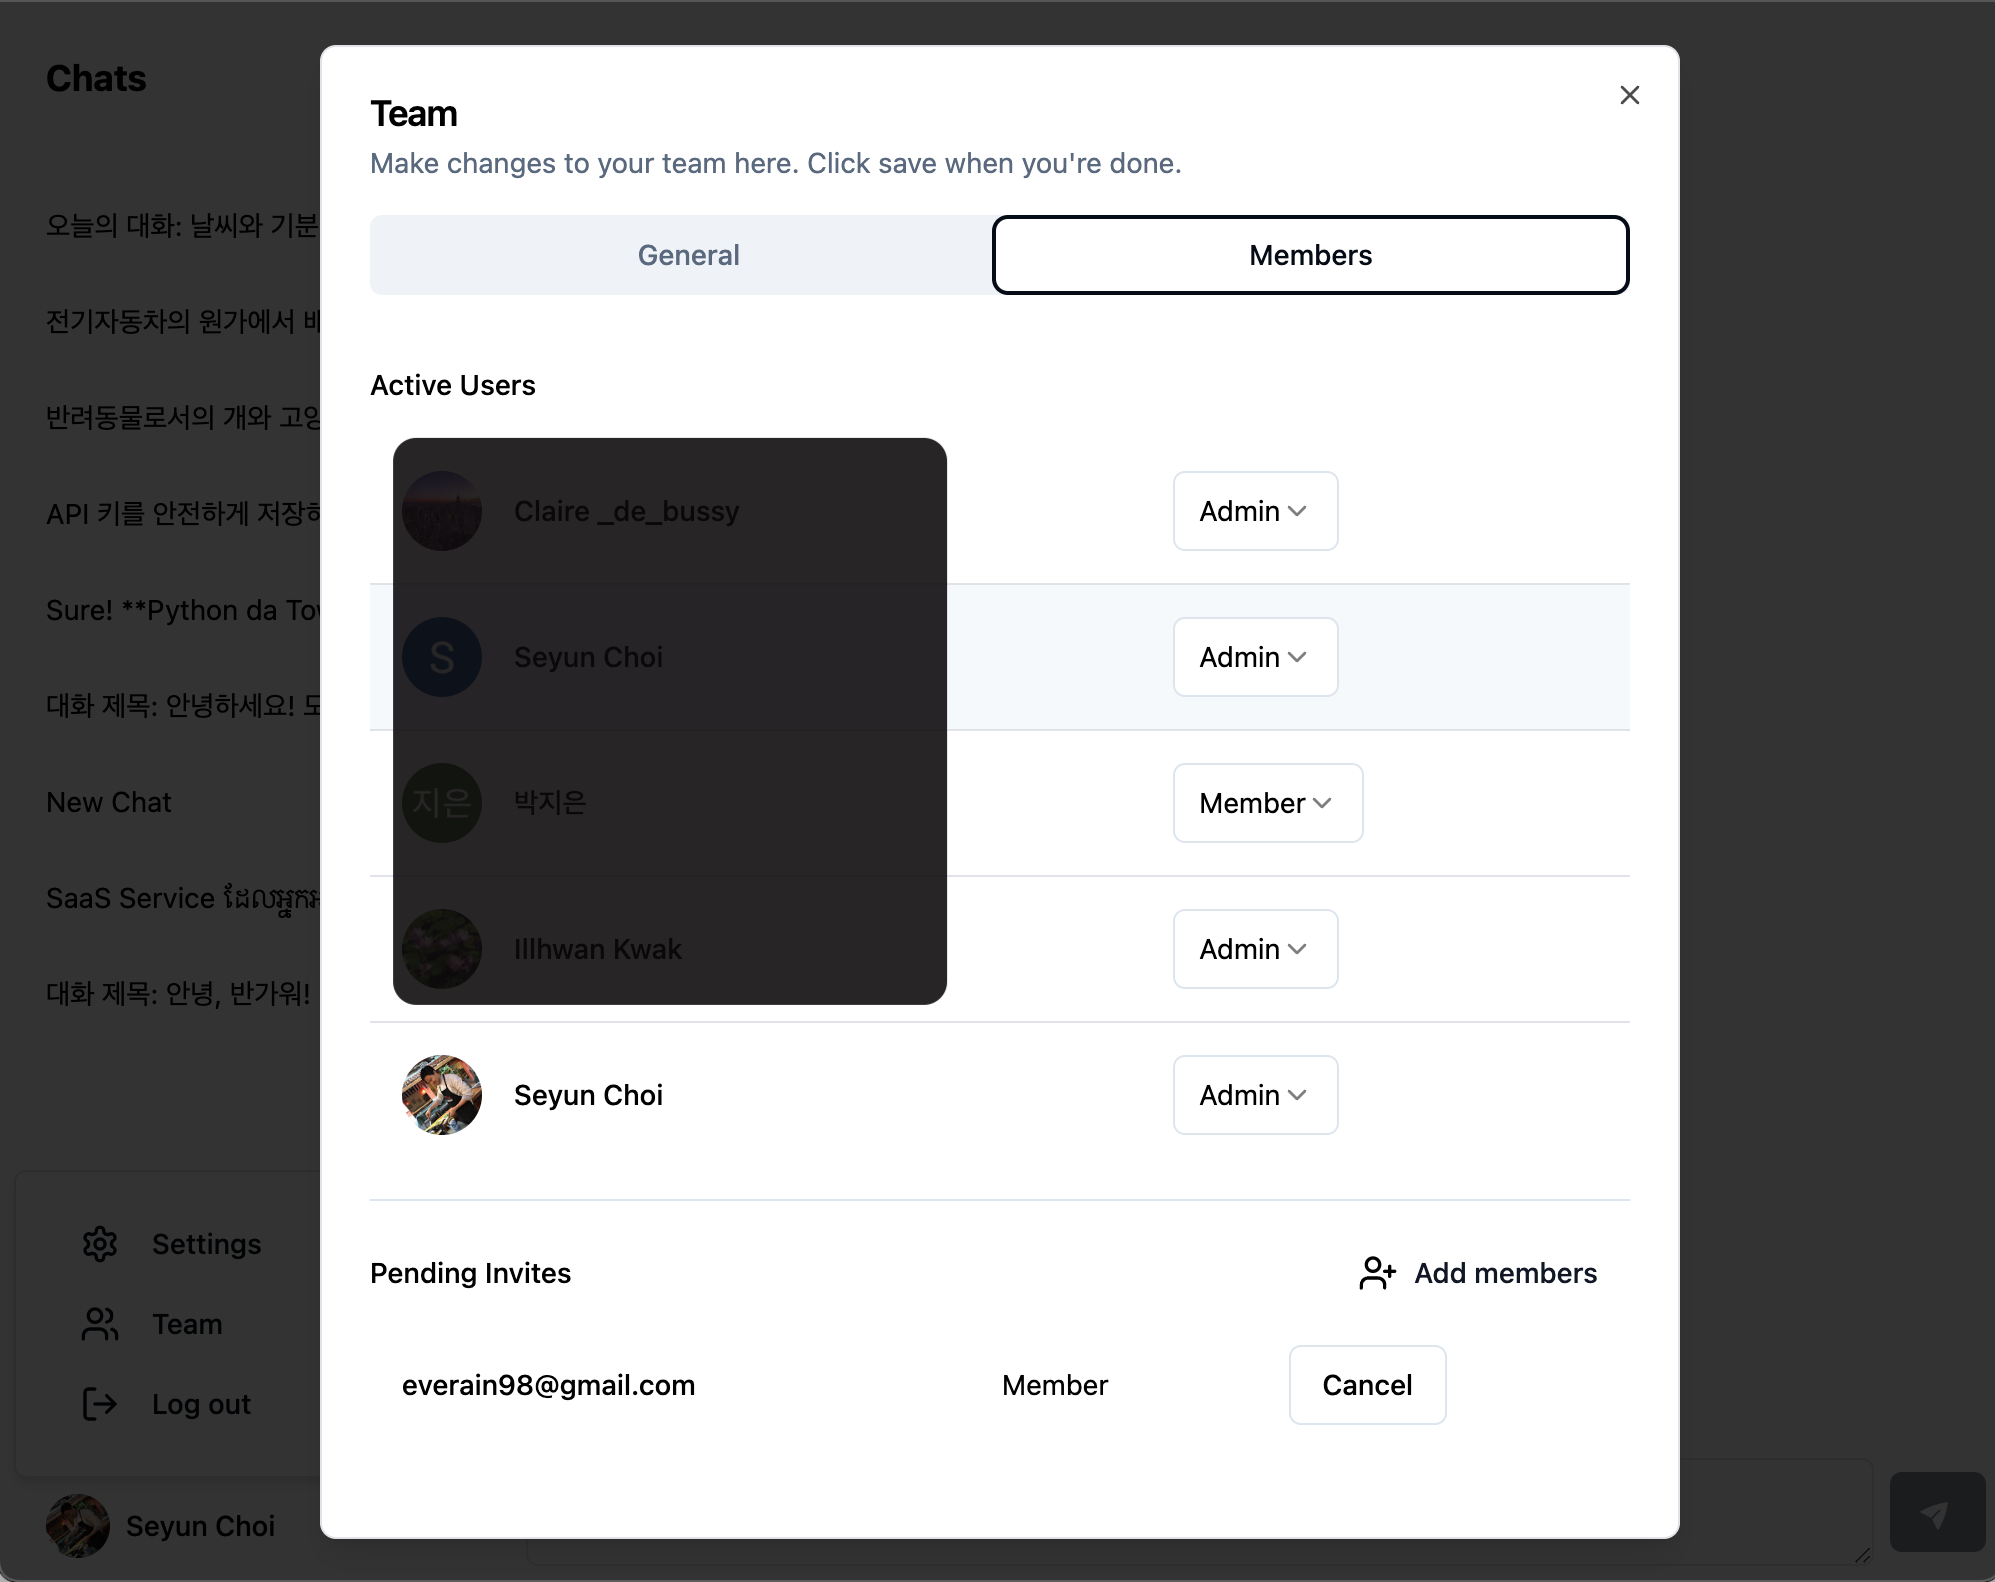The image size is (1995, 1582).
Task: Expand the Admin dropdown for Illhwan Kwak
Action: pyautogui.click(x=1255, y=949)
